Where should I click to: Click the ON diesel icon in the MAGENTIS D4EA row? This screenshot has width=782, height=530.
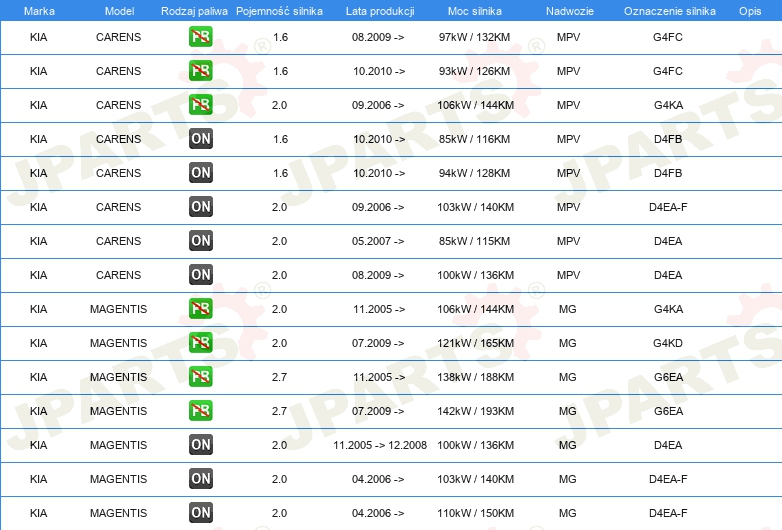(x=200, y=444)
